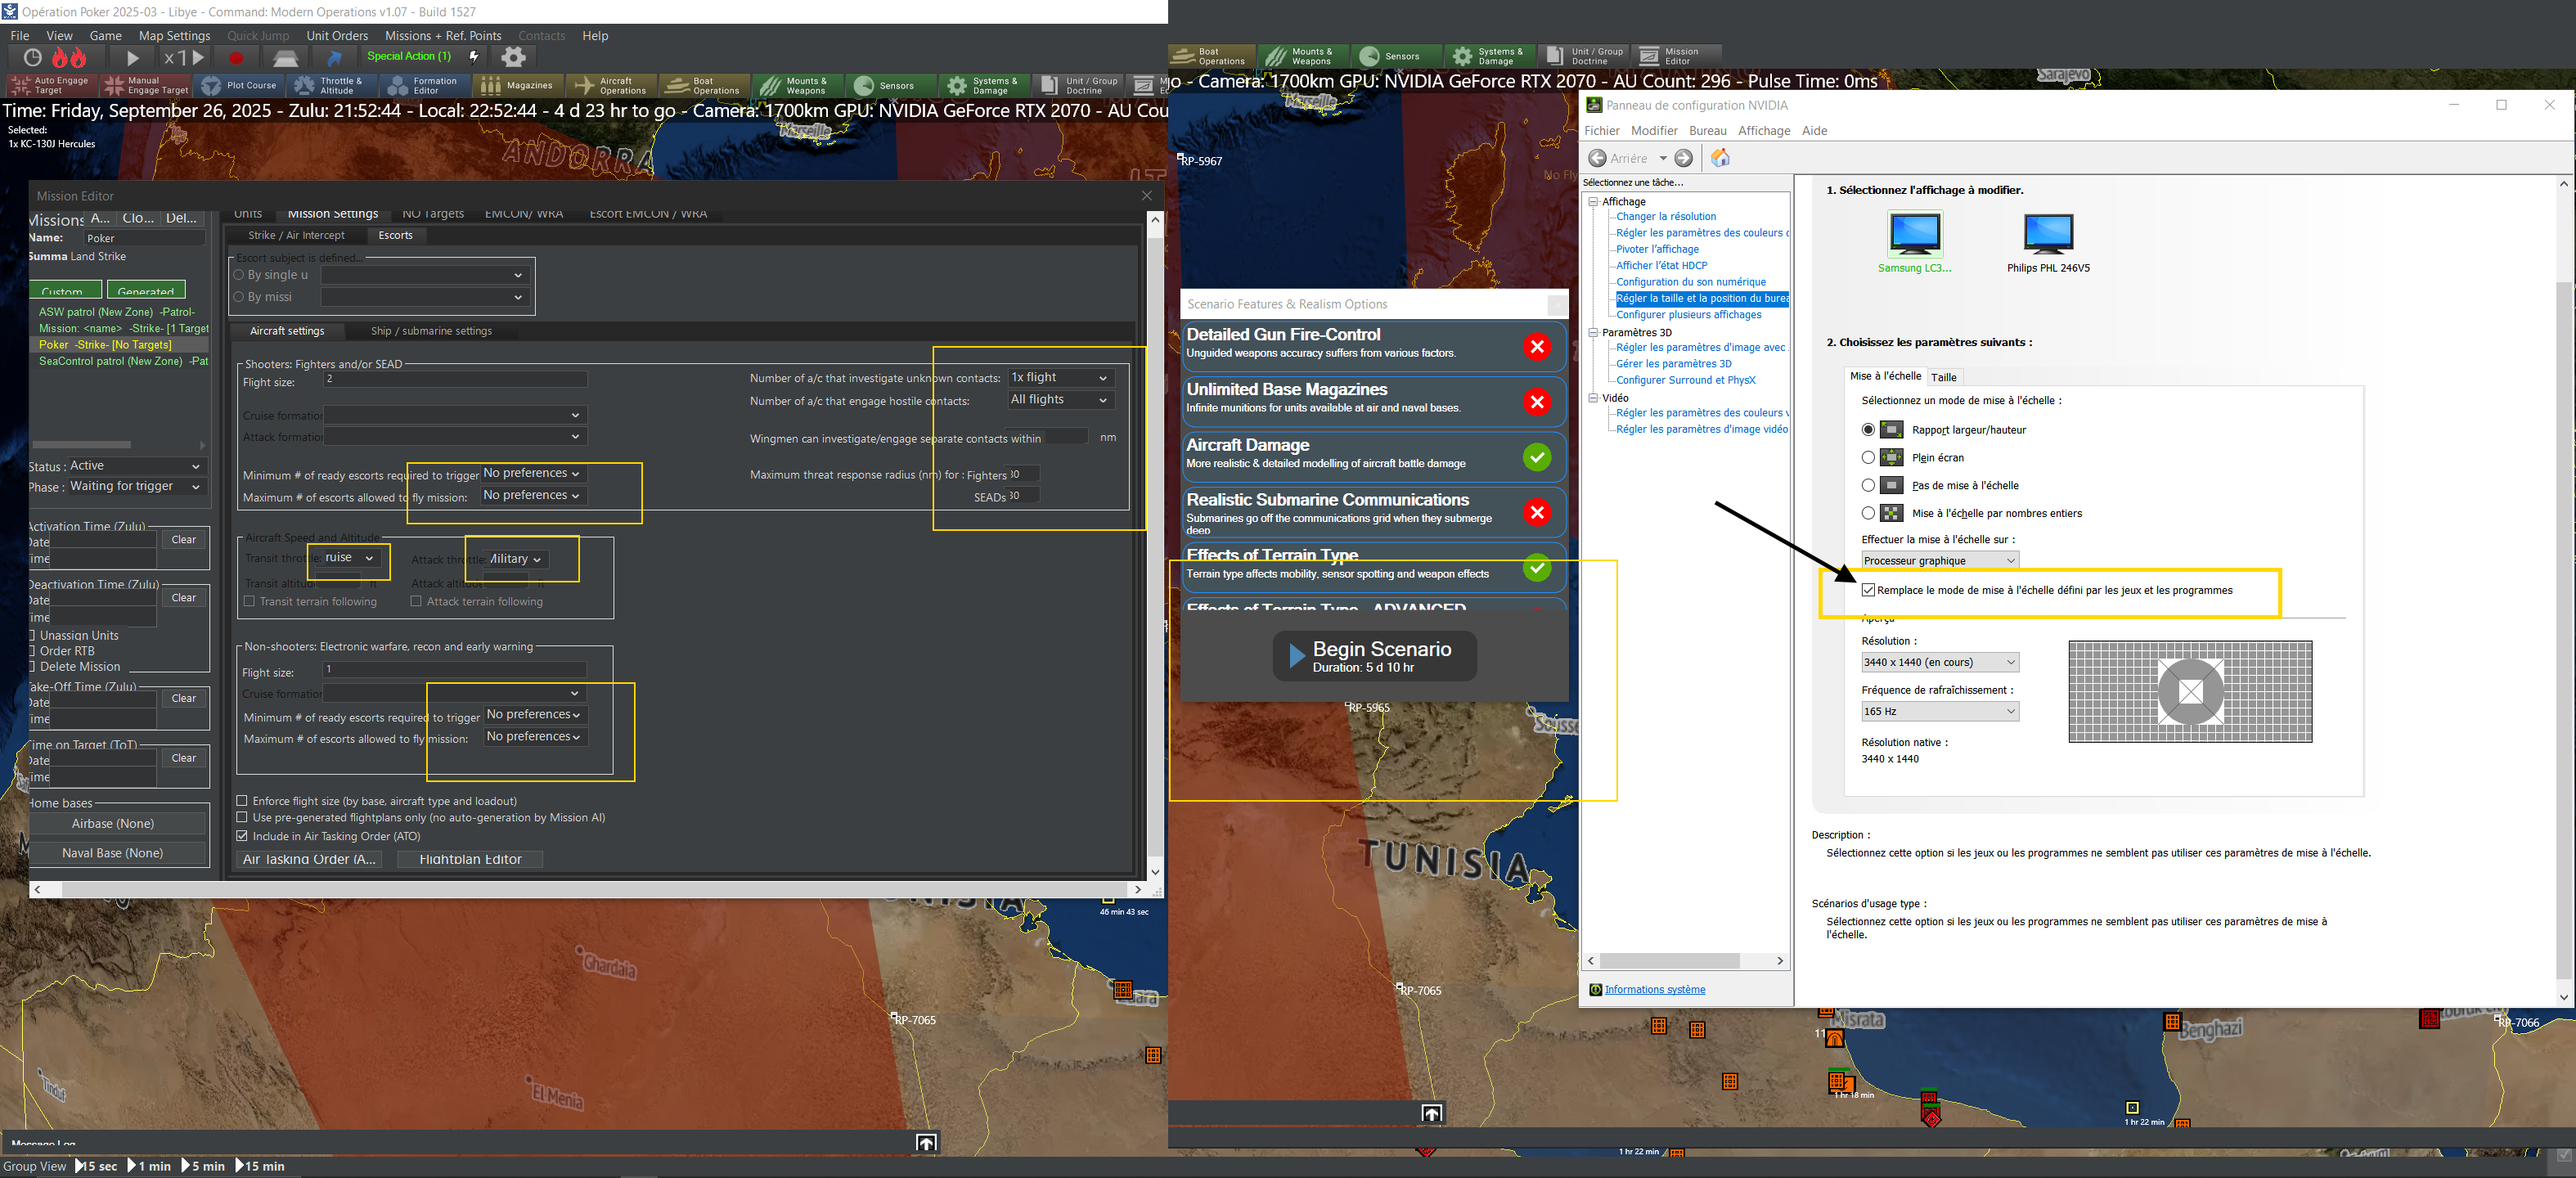Click Flightplan Editor button
Viewport: 2576px width, 1178px height.
click(x=470, y=859)
